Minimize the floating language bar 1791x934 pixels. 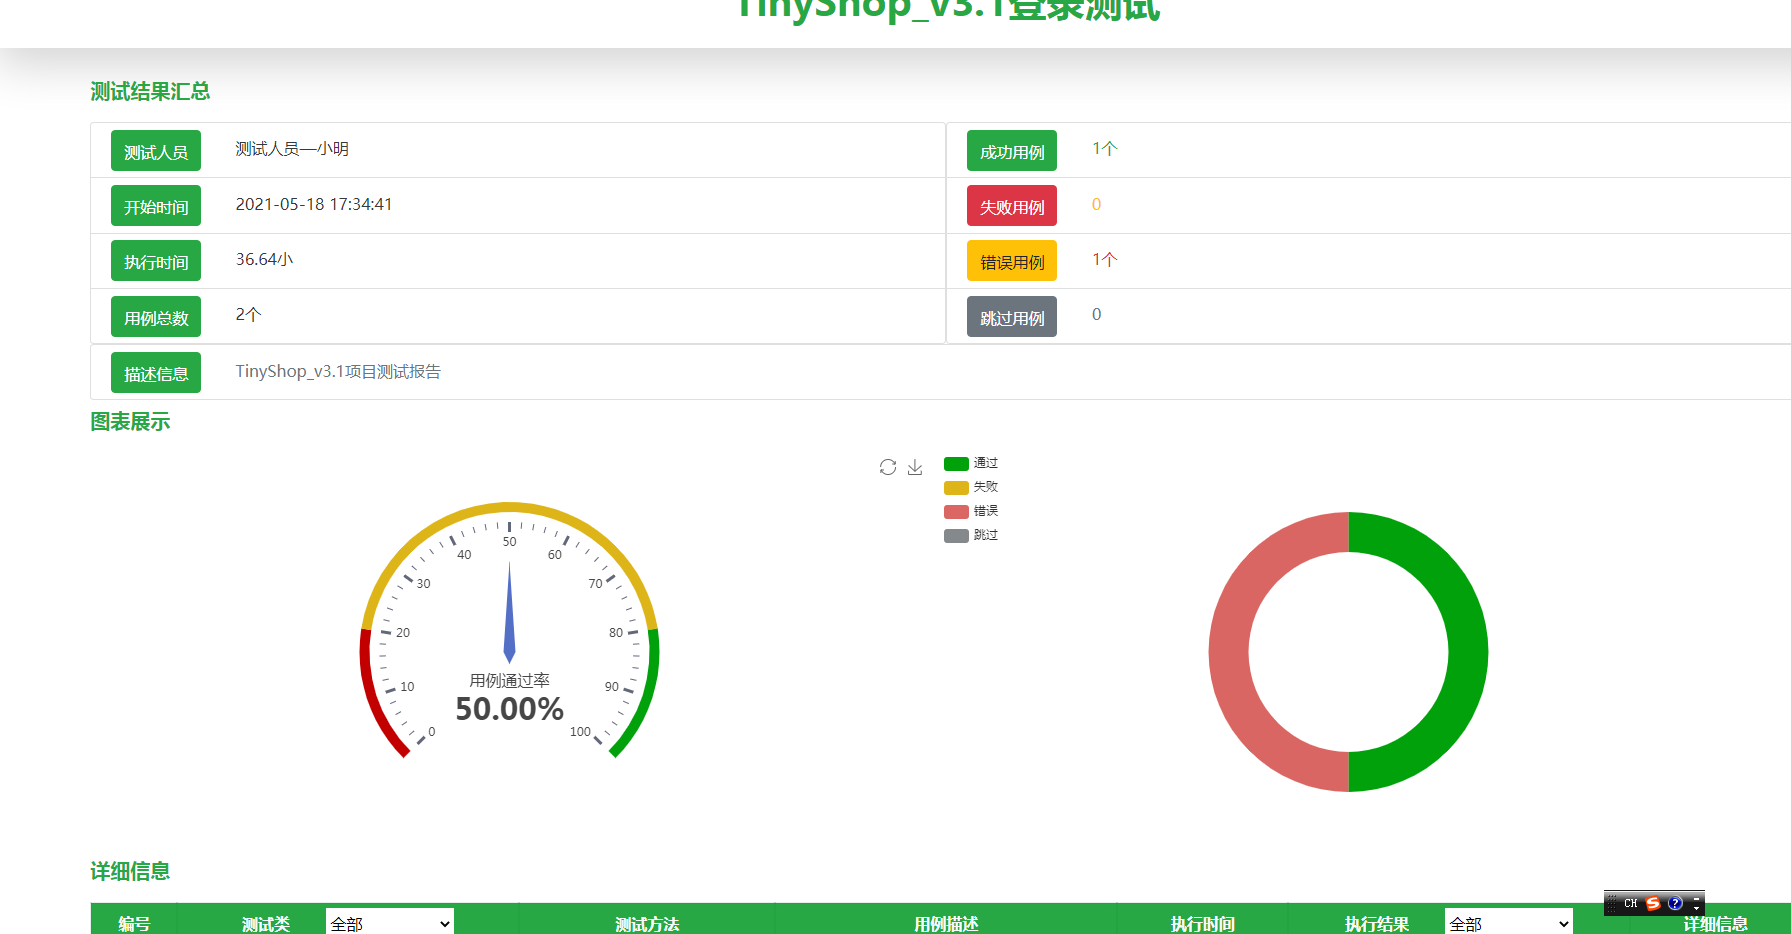click(x=1696, y=899)
